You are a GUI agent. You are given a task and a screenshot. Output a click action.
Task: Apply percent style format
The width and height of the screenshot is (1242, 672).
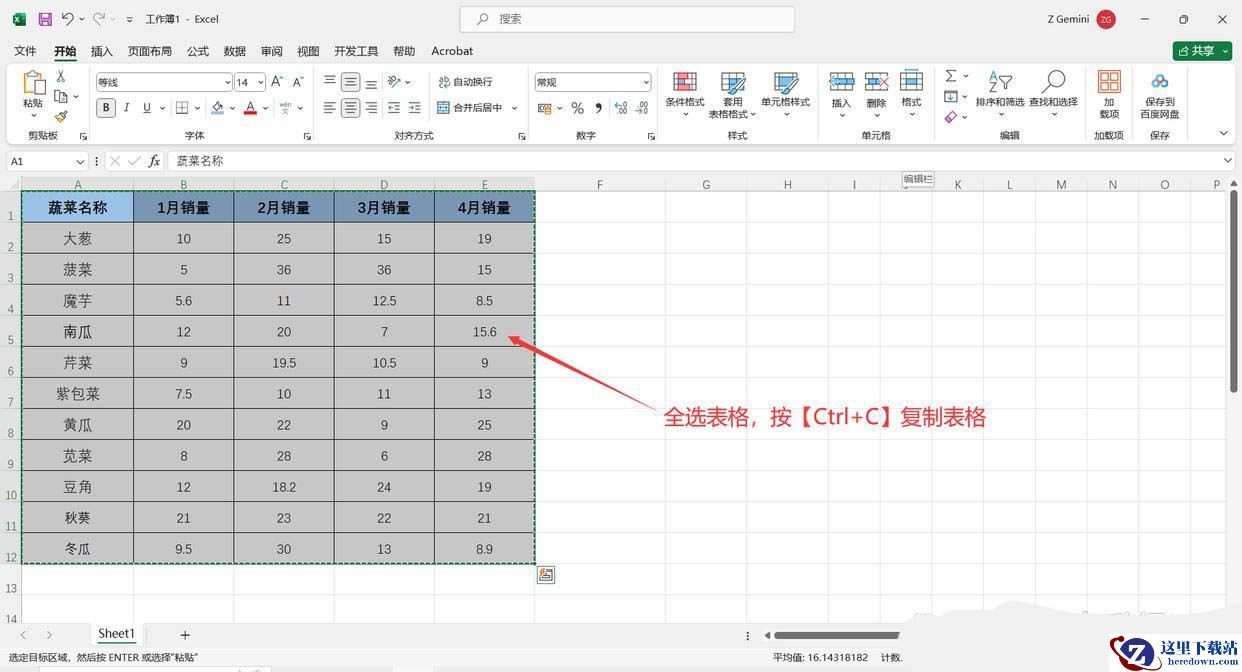pyautogui.click(x=577, y=108)
